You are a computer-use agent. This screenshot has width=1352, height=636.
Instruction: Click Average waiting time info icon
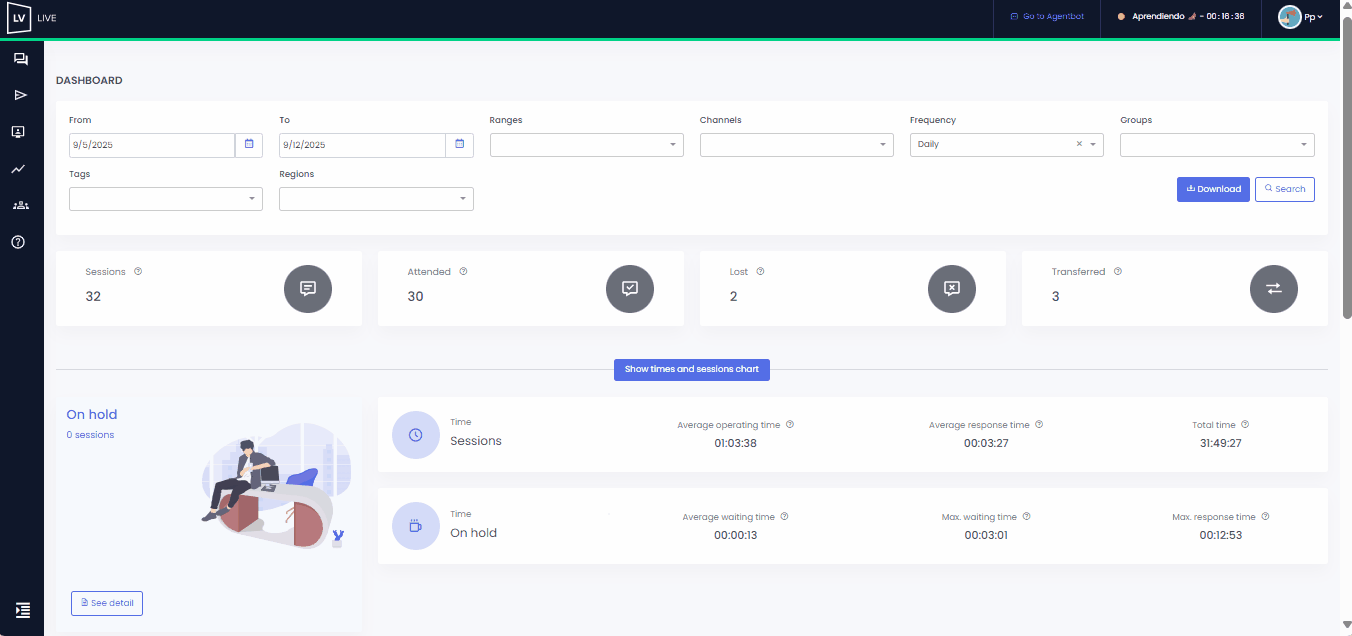784,516
